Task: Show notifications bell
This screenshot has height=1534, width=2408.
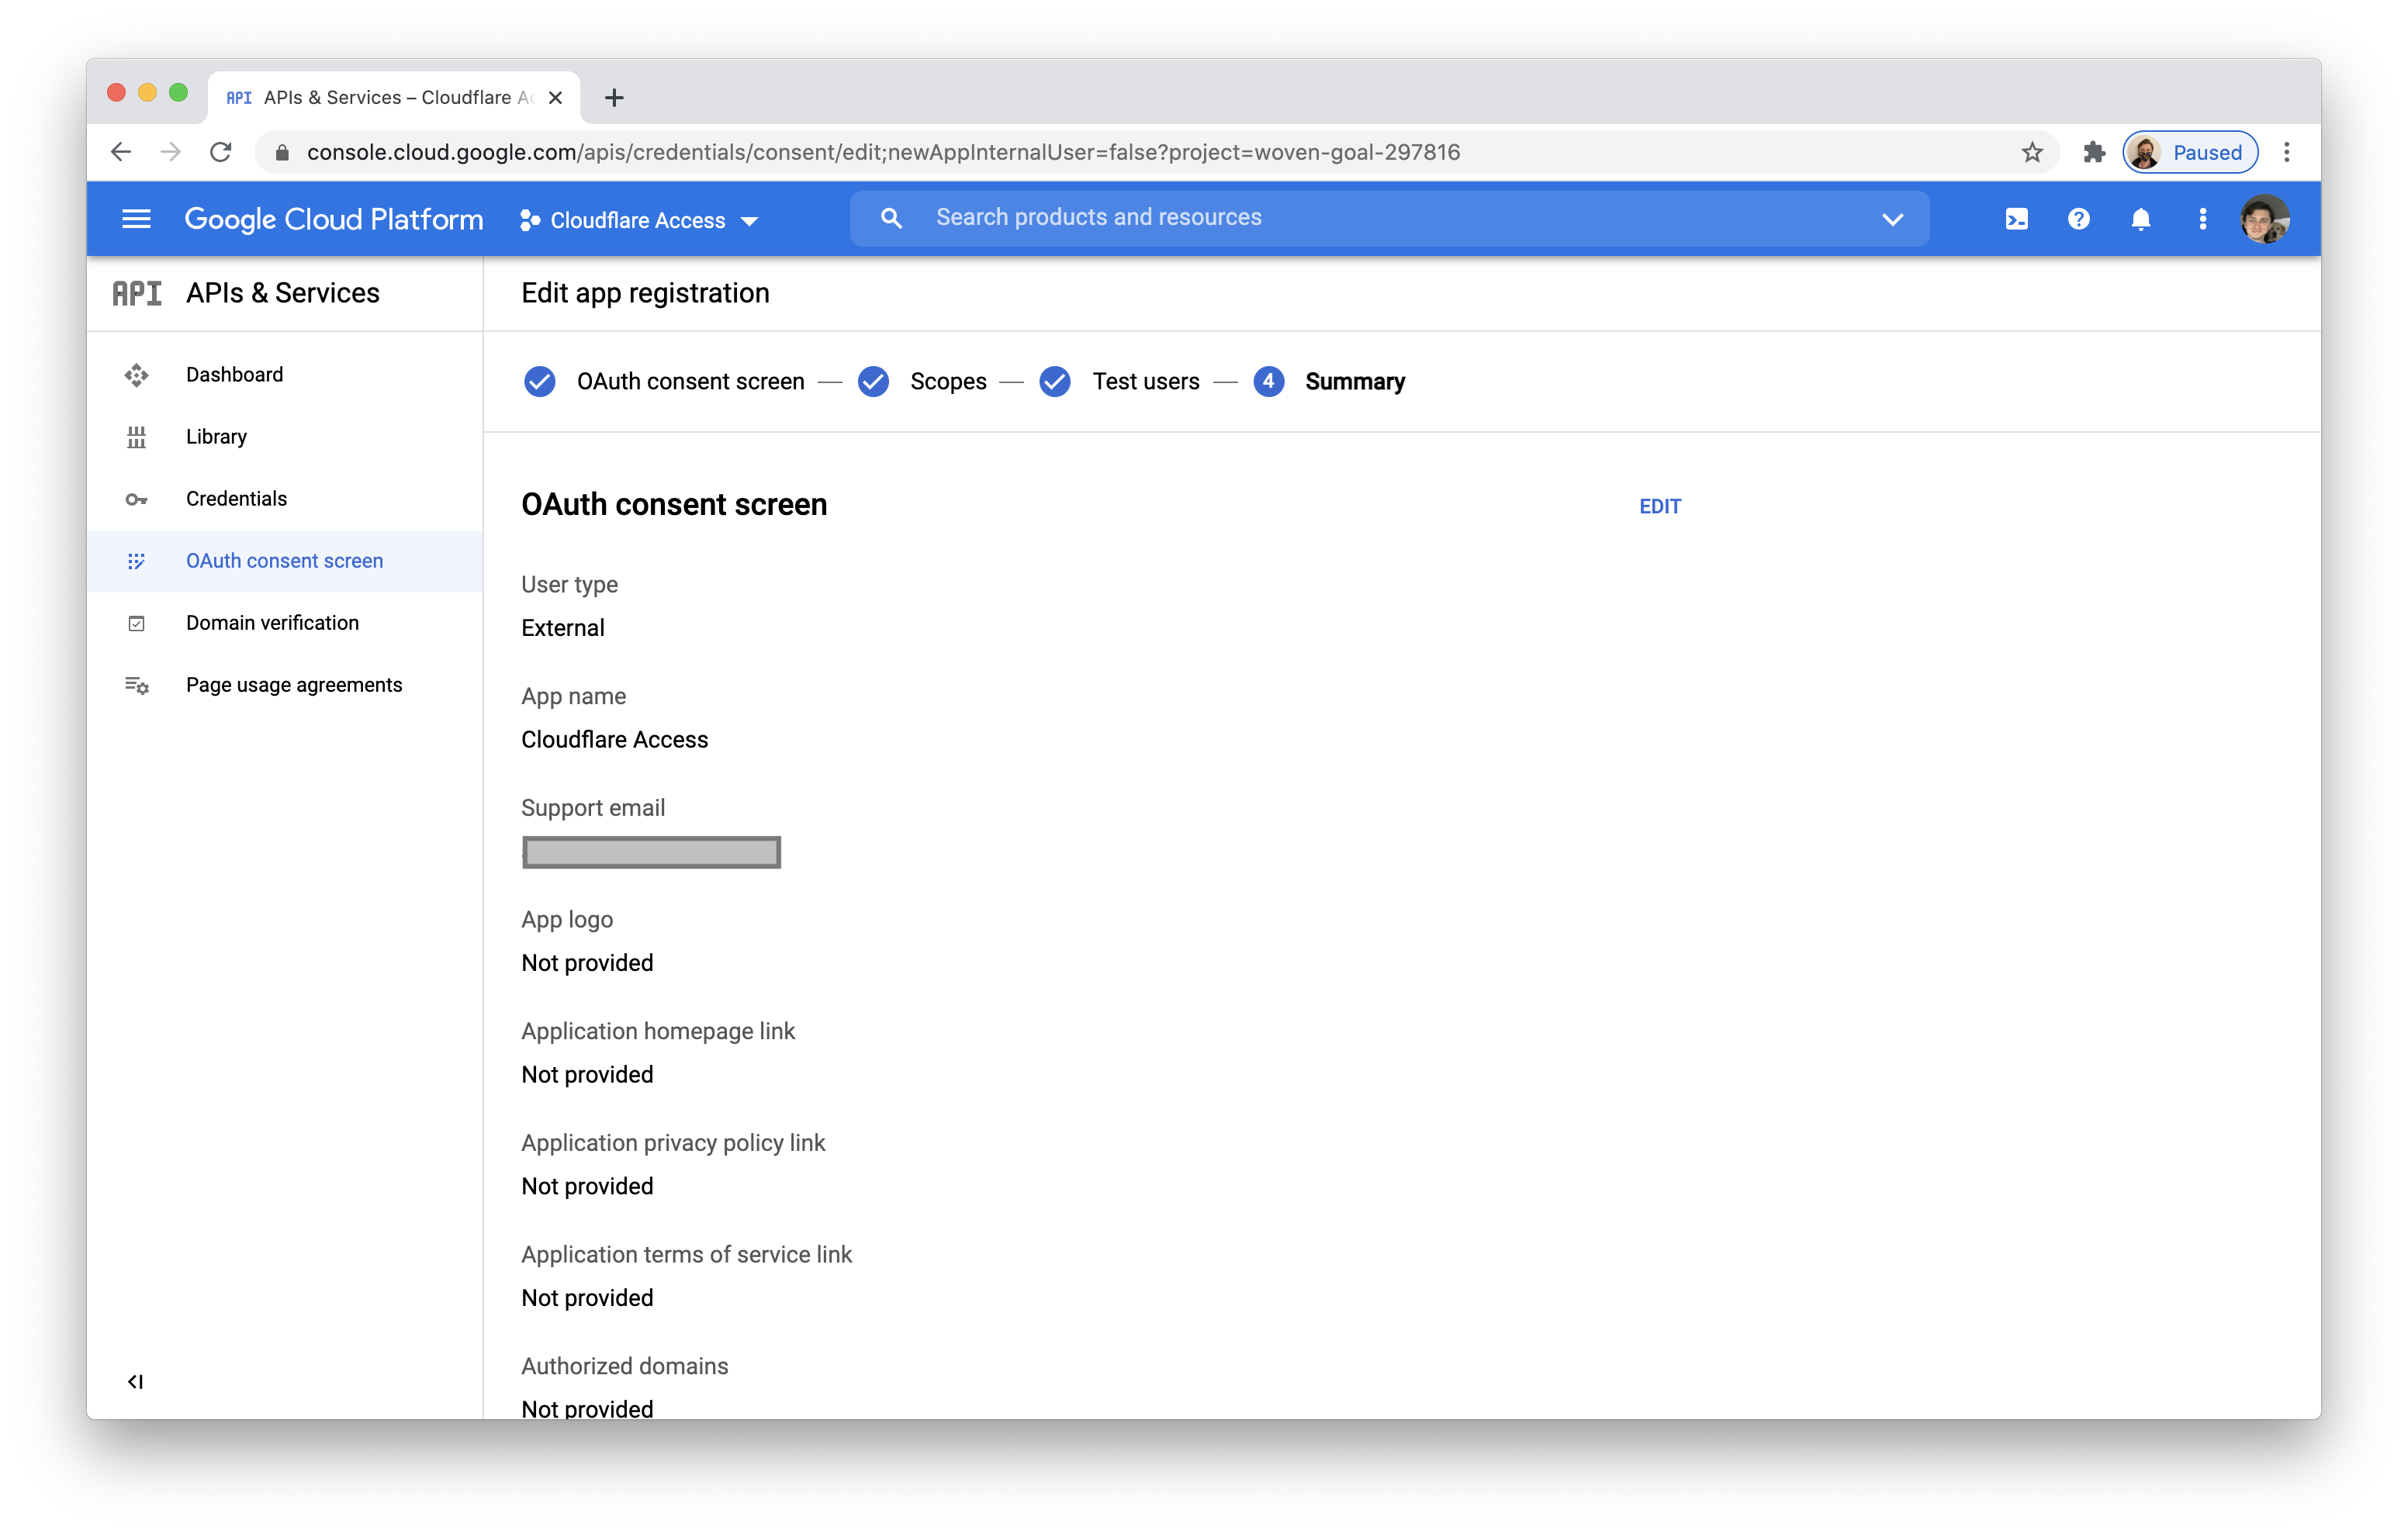Action: (x=2140, y=219)
